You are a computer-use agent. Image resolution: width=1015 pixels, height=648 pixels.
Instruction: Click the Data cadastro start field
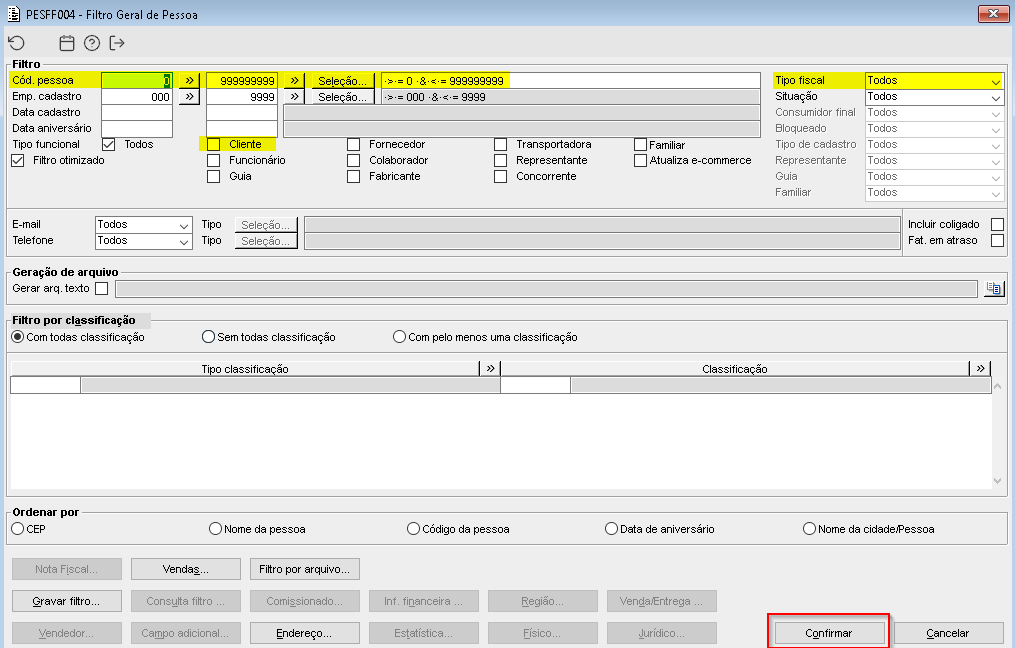coord(137,113)
